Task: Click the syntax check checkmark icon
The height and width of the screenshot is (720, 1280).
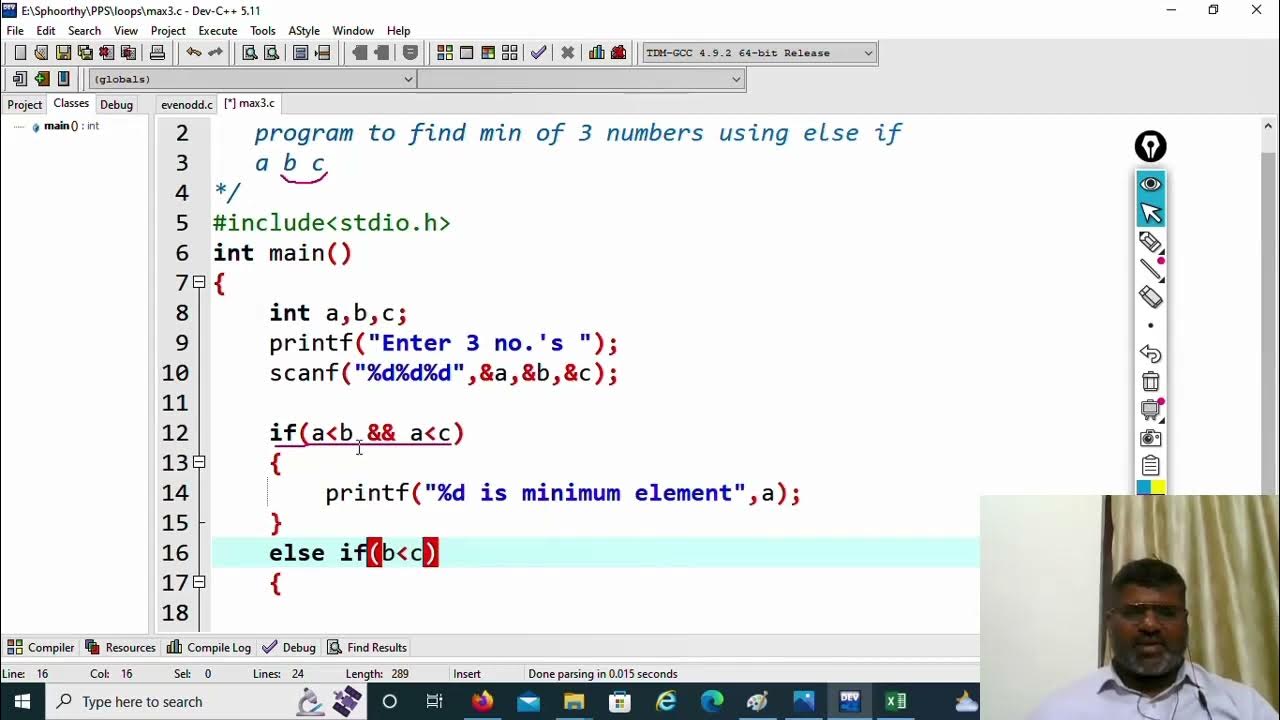Action: pos(539,53)
